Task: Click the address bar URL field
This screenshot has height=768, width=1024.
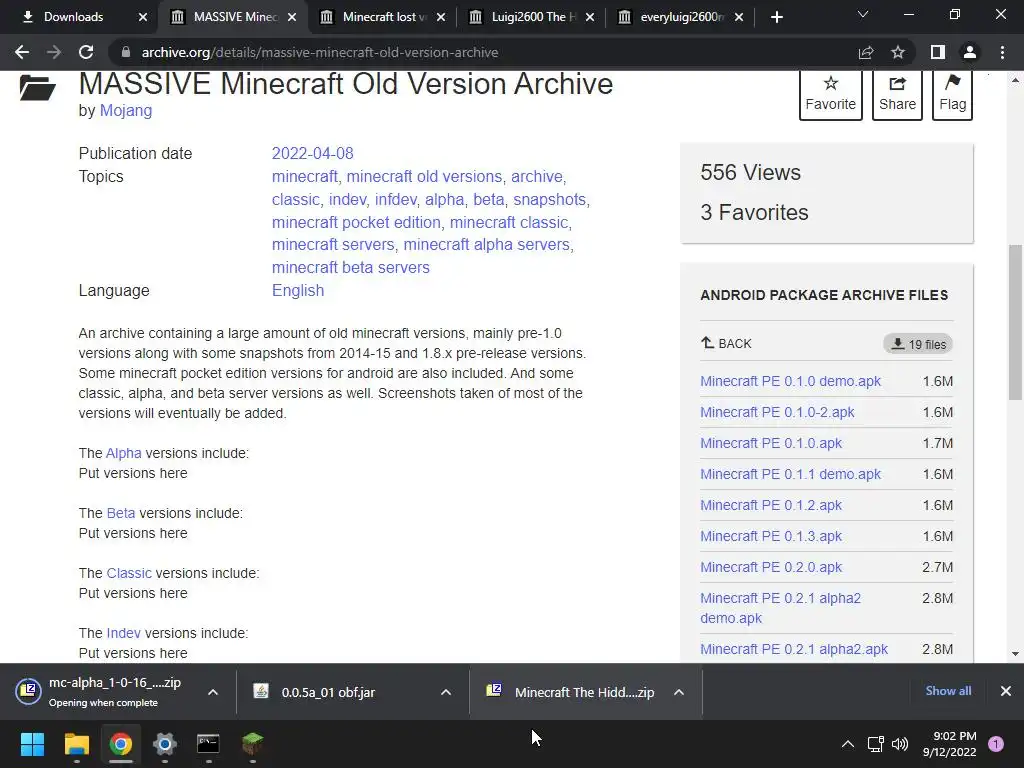Action: coord(483,52)
